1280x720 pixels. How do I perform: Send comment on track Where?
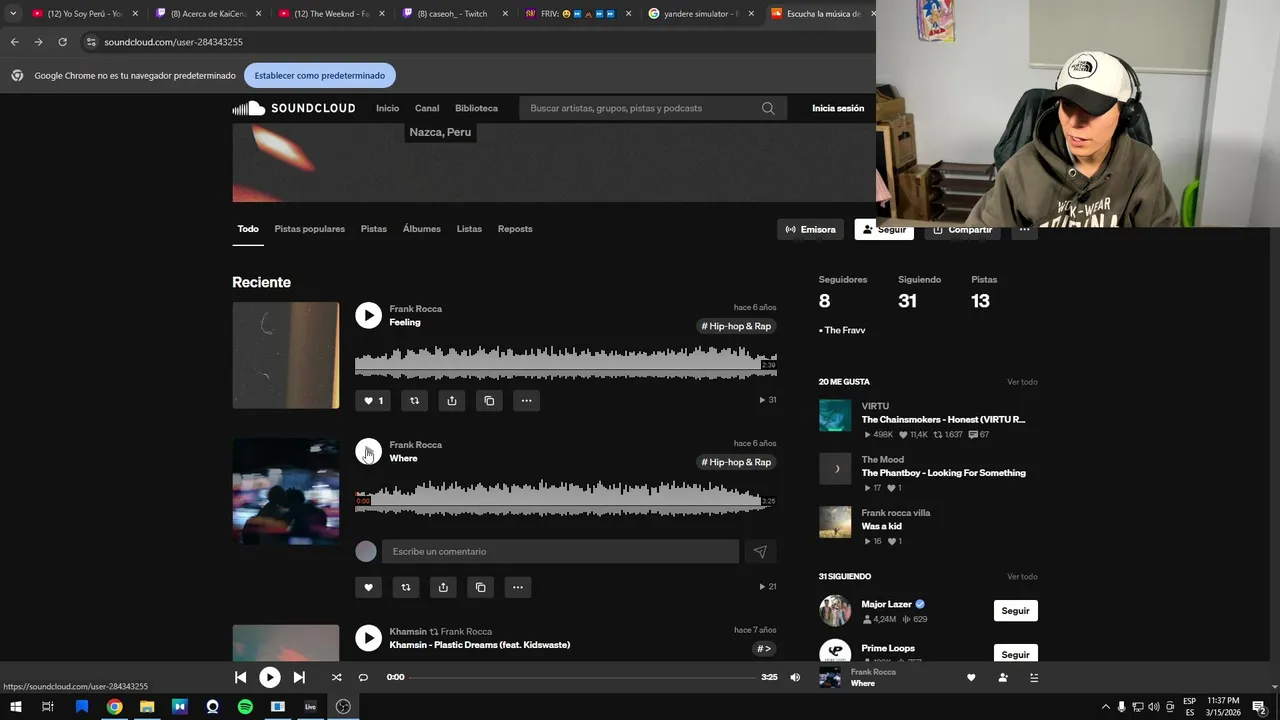tap(760, 551)
